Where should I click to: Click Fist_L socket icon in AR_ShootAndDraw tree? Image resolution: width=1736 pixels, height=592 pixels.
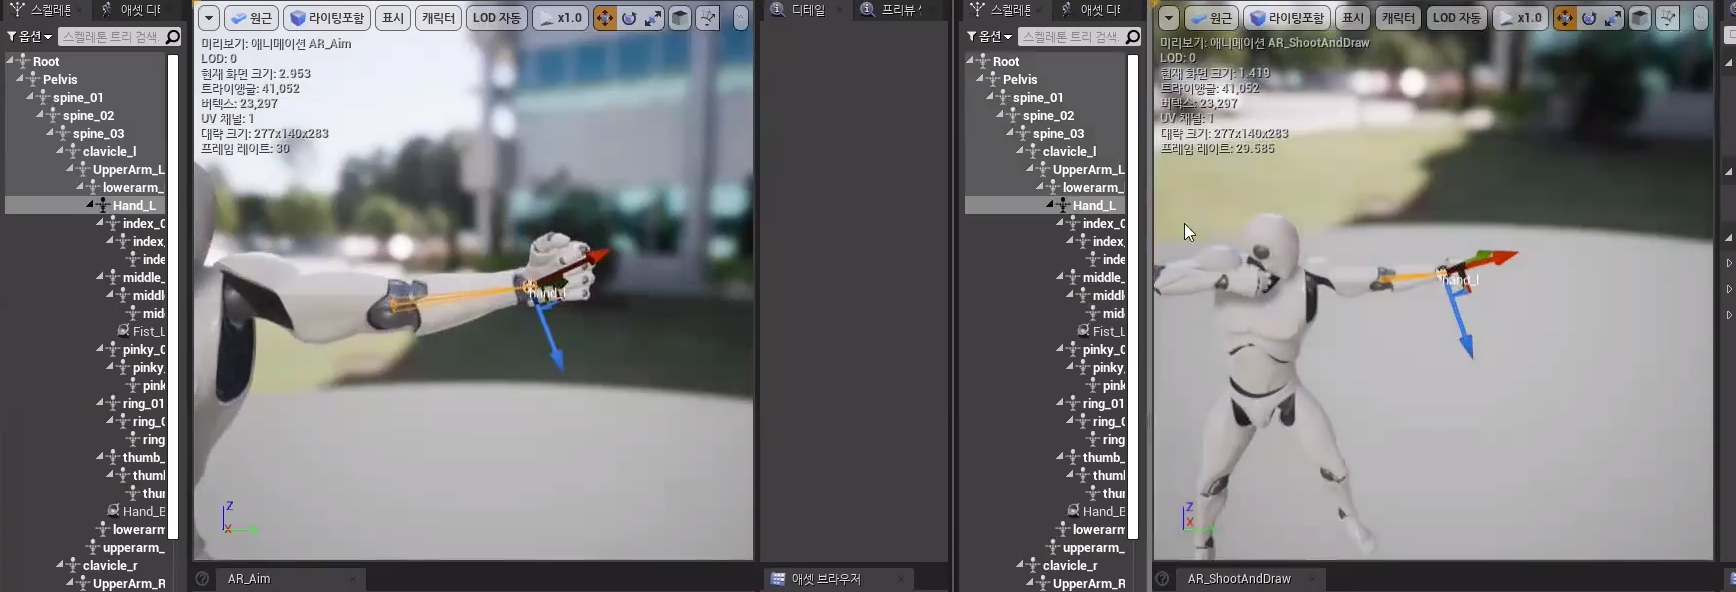(x=1083, y=331)
